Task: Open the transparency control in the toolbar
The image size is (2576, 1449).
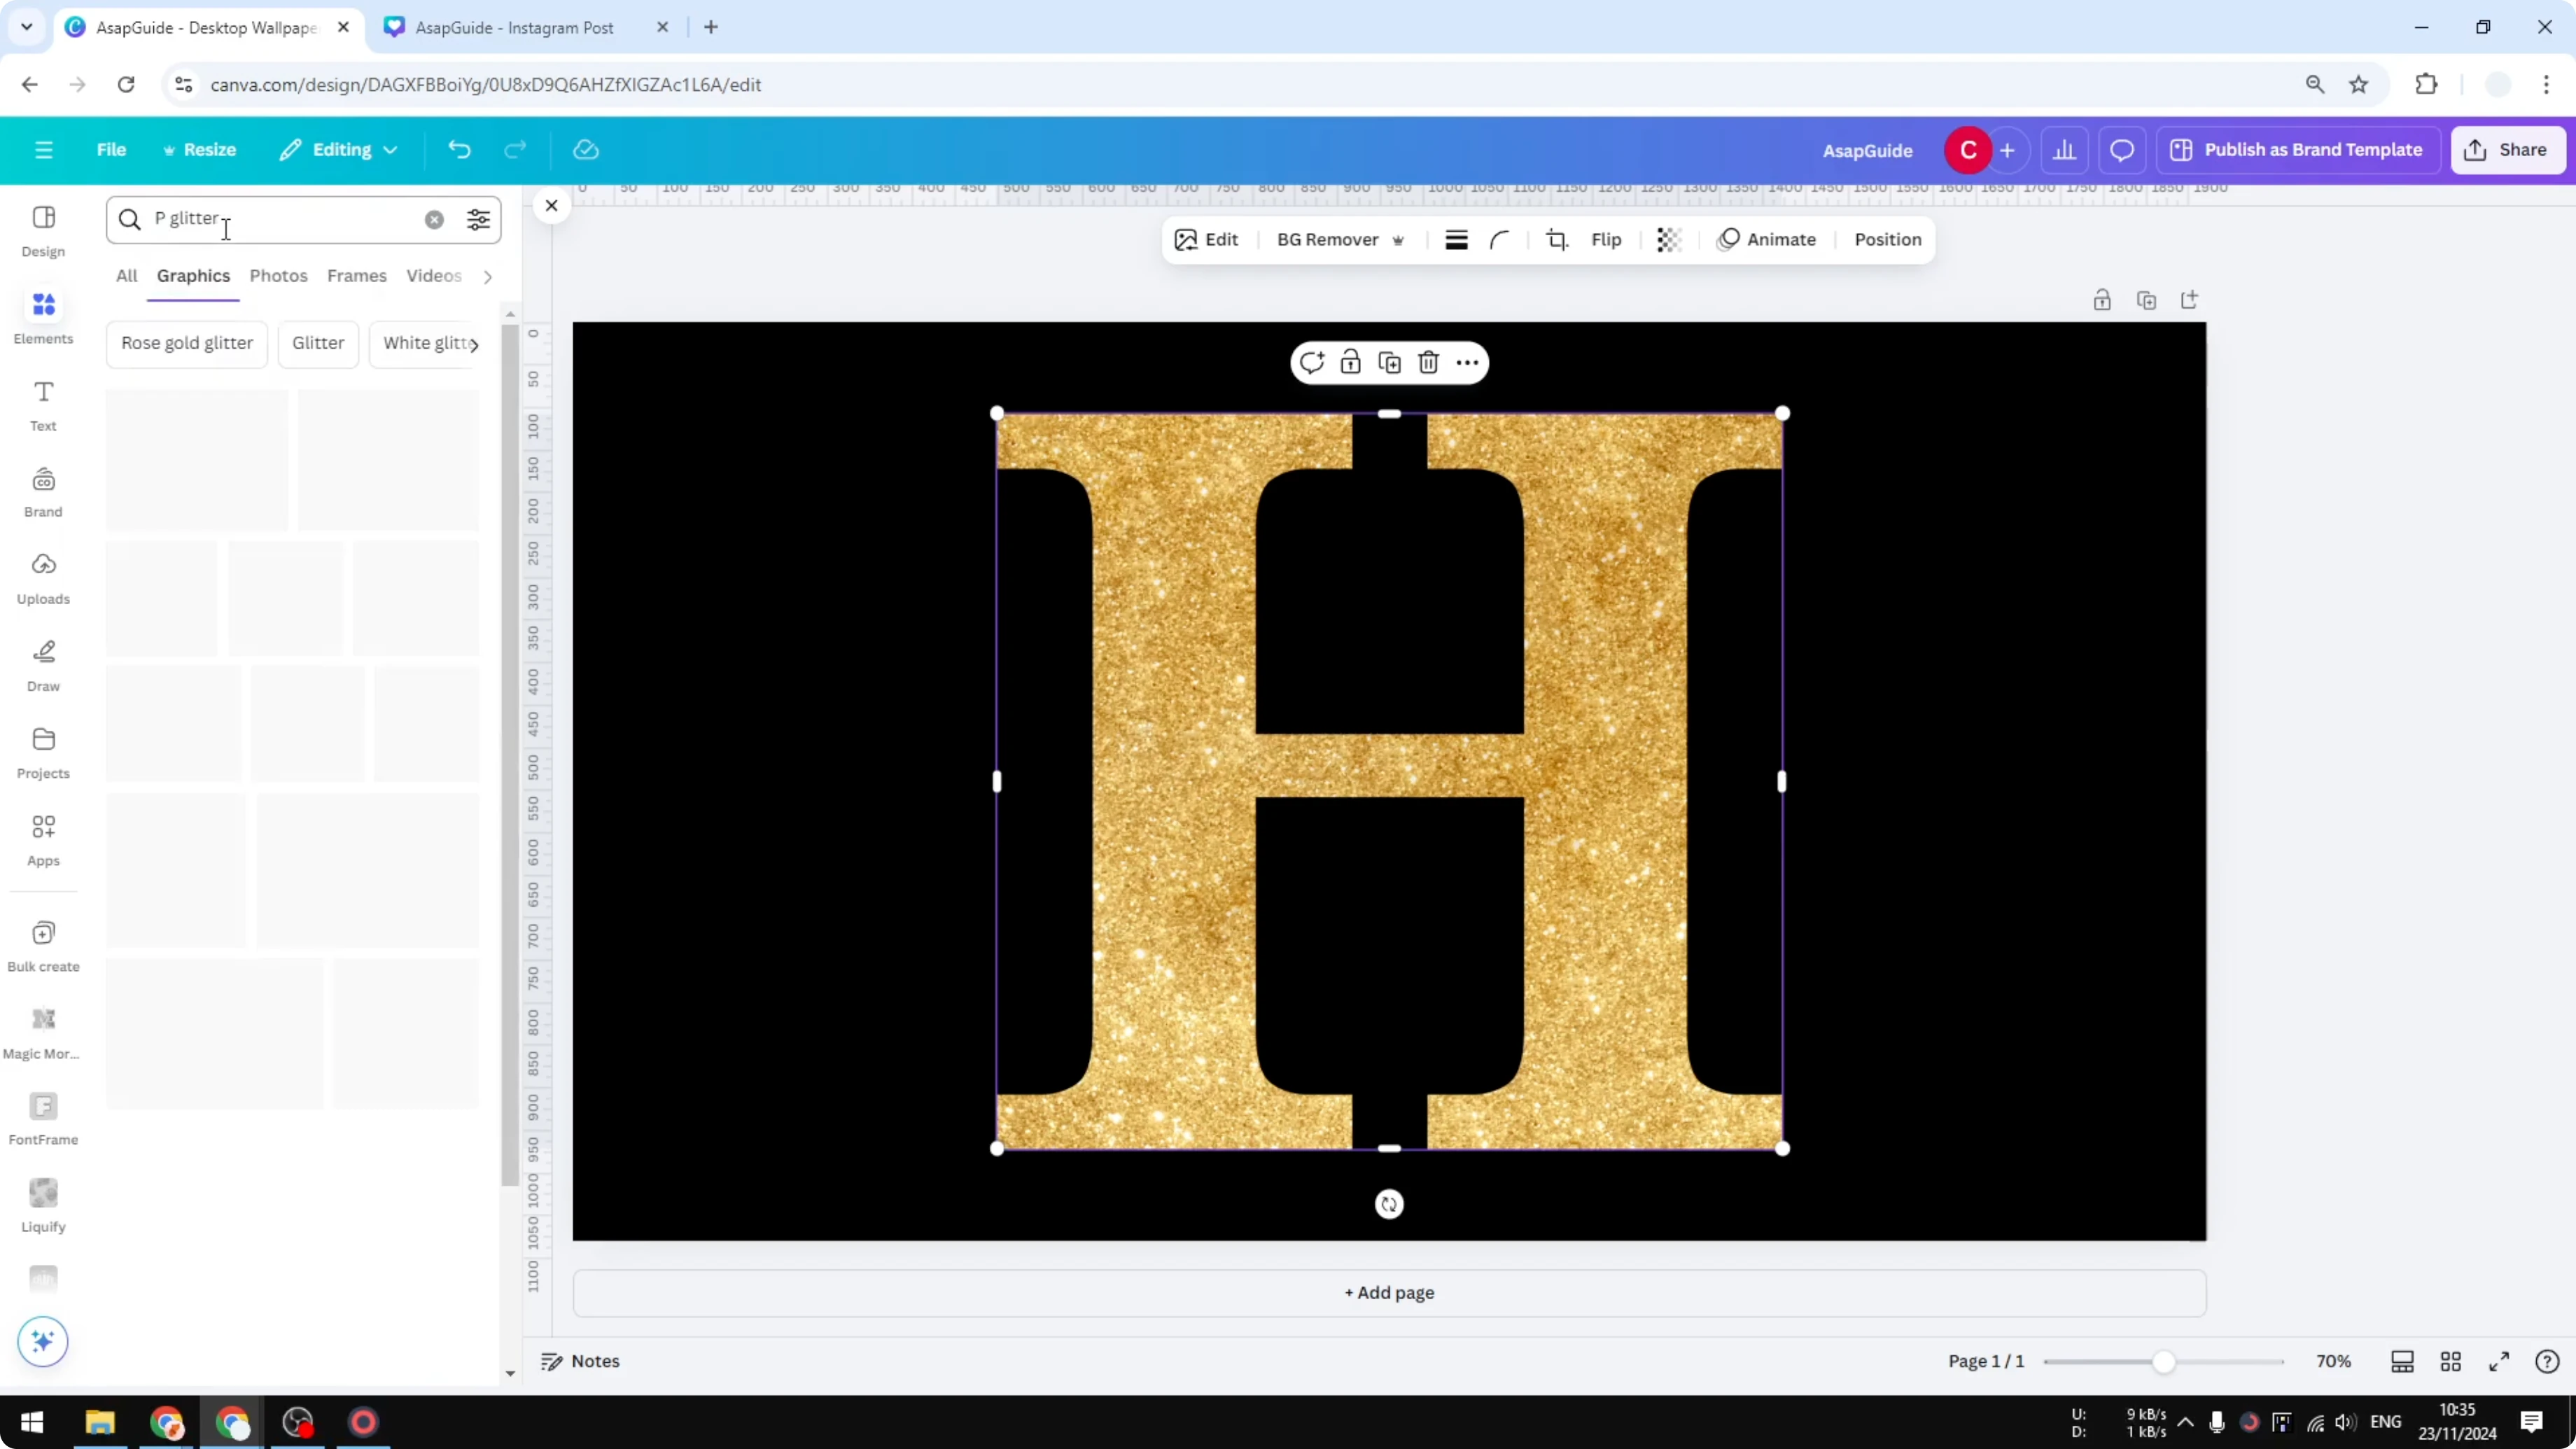Action: [x=1669, y=239]
